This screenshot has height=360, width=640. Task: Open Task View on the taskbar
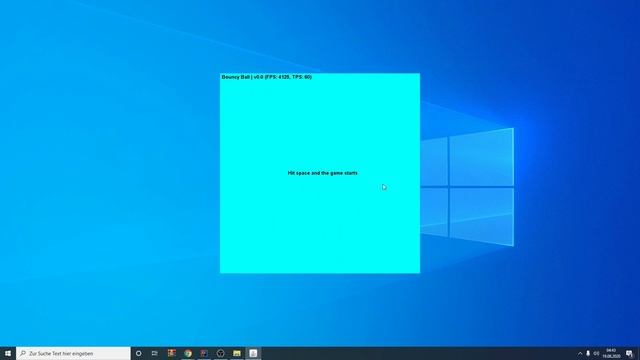point(155,353)
